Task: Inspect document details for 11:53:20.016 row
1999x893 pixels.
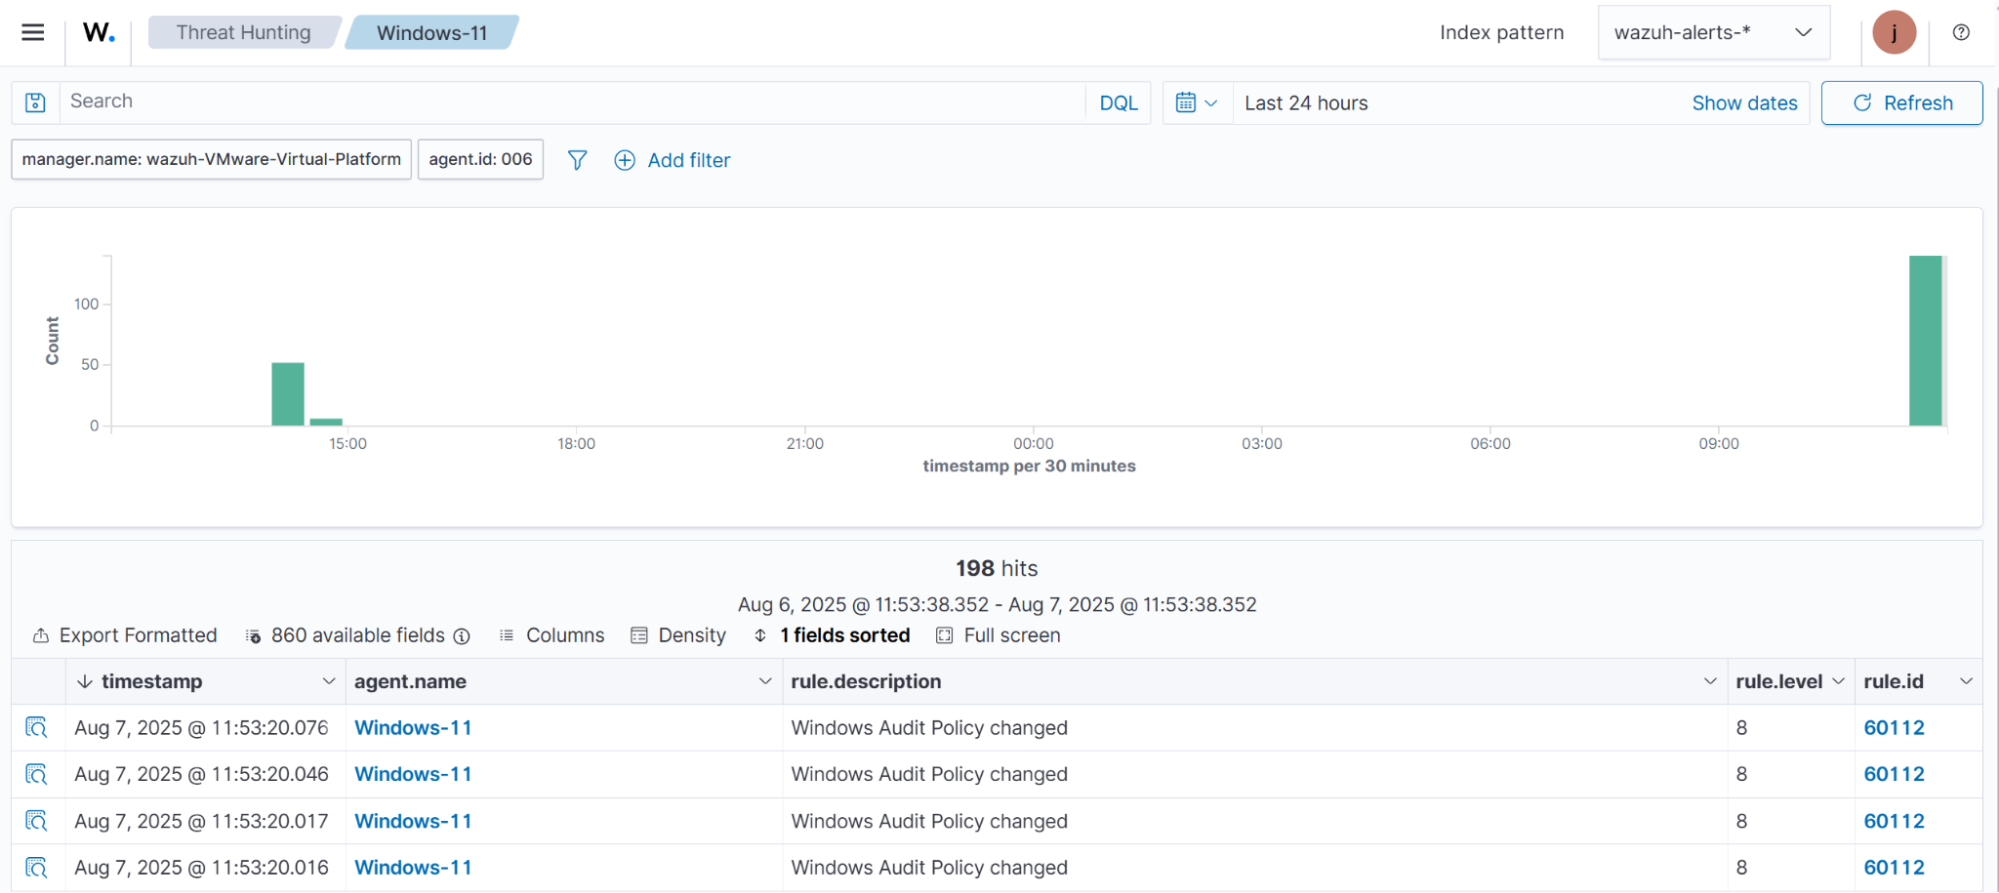Action: [x=36, y=867]
